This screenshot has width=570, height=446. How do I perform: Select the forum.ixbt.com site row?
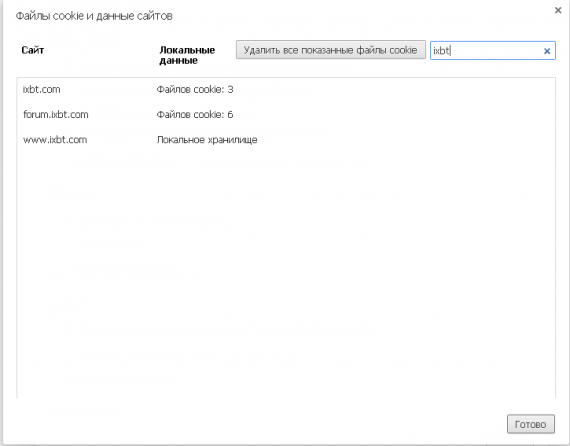click(286, 115)
